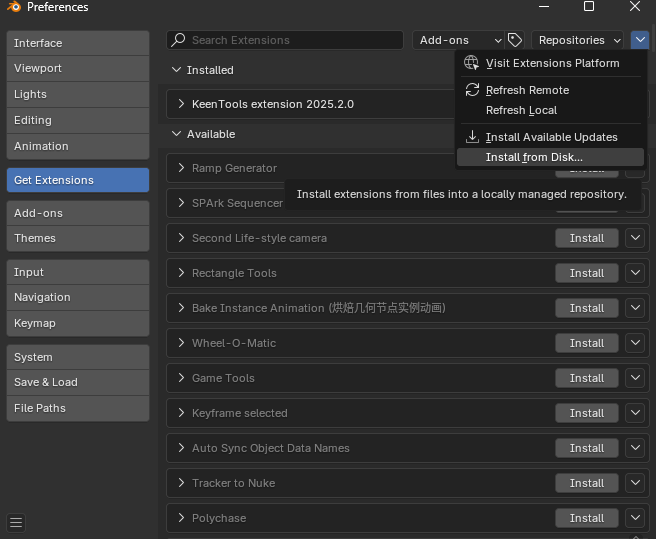The image size is (656, 539).
Task: Click Install Available Updates download entry
Action: [551, 137]
